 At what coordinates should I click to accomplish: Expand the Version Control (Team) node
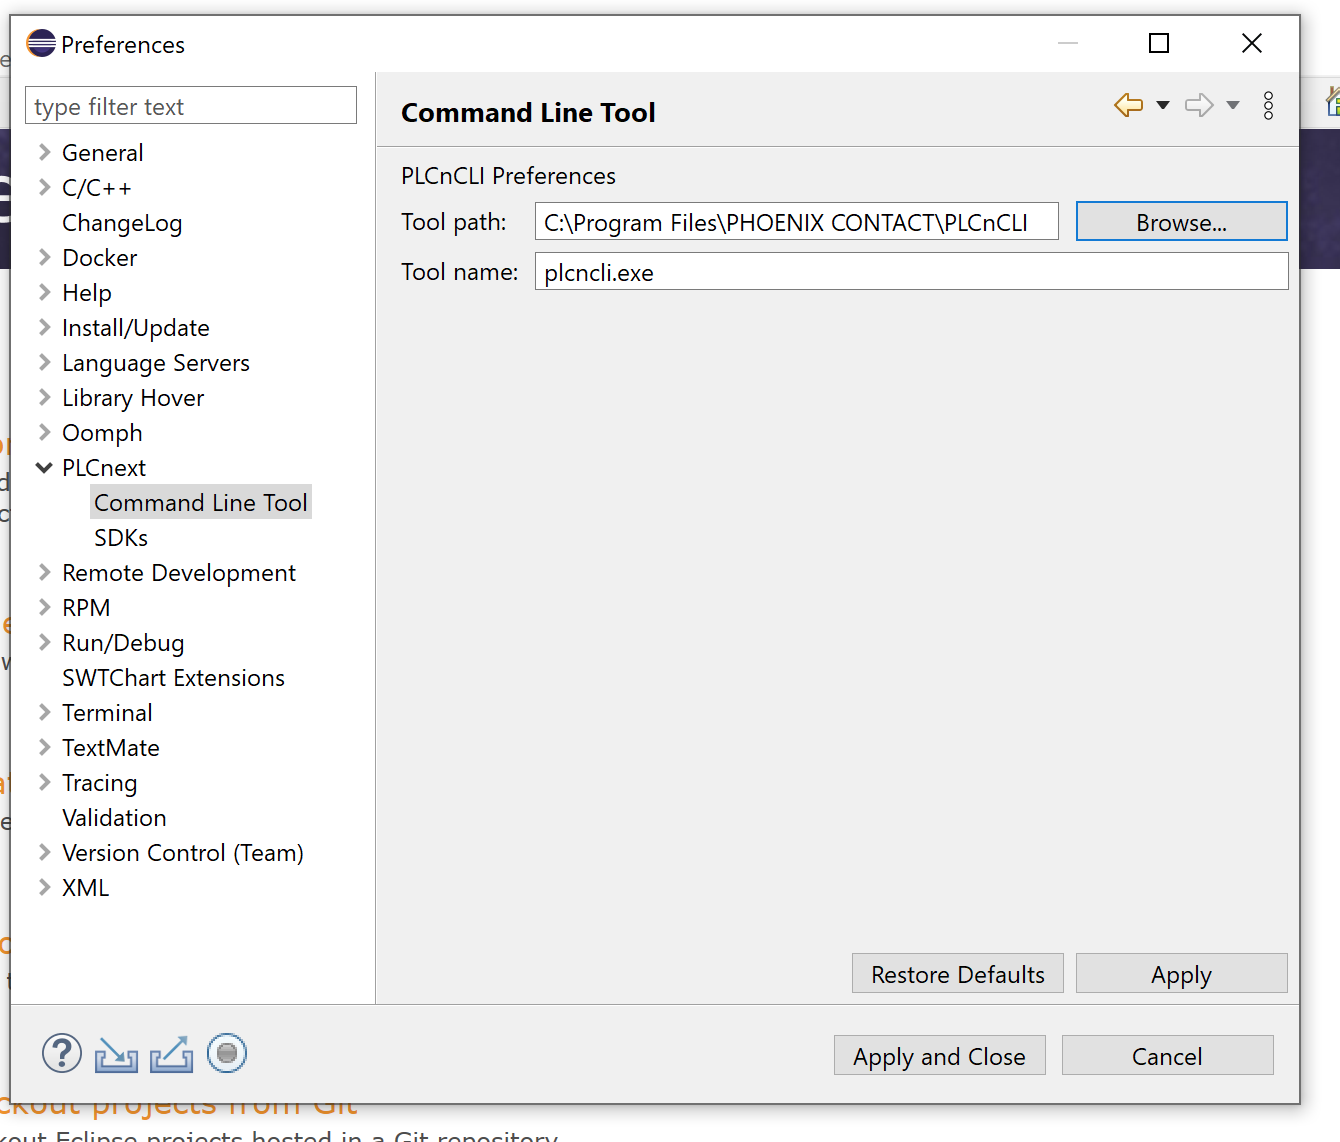point(44,852)
